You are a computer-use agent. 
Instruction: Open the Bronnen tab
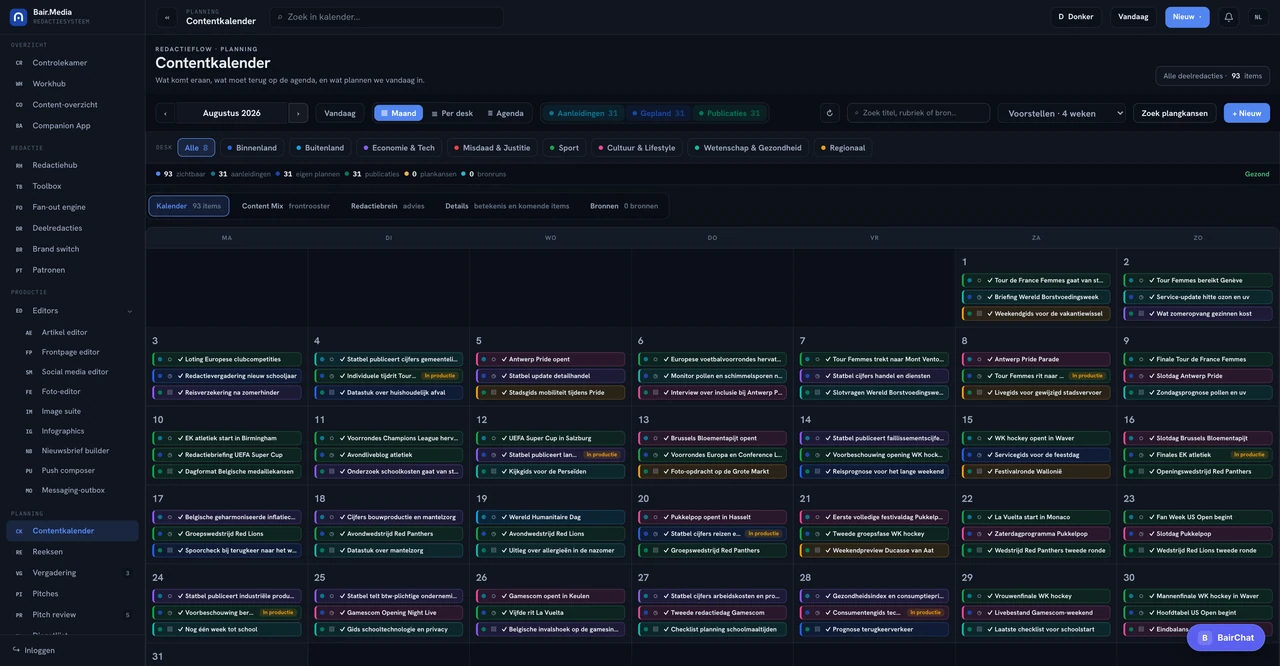coord(624,206)
